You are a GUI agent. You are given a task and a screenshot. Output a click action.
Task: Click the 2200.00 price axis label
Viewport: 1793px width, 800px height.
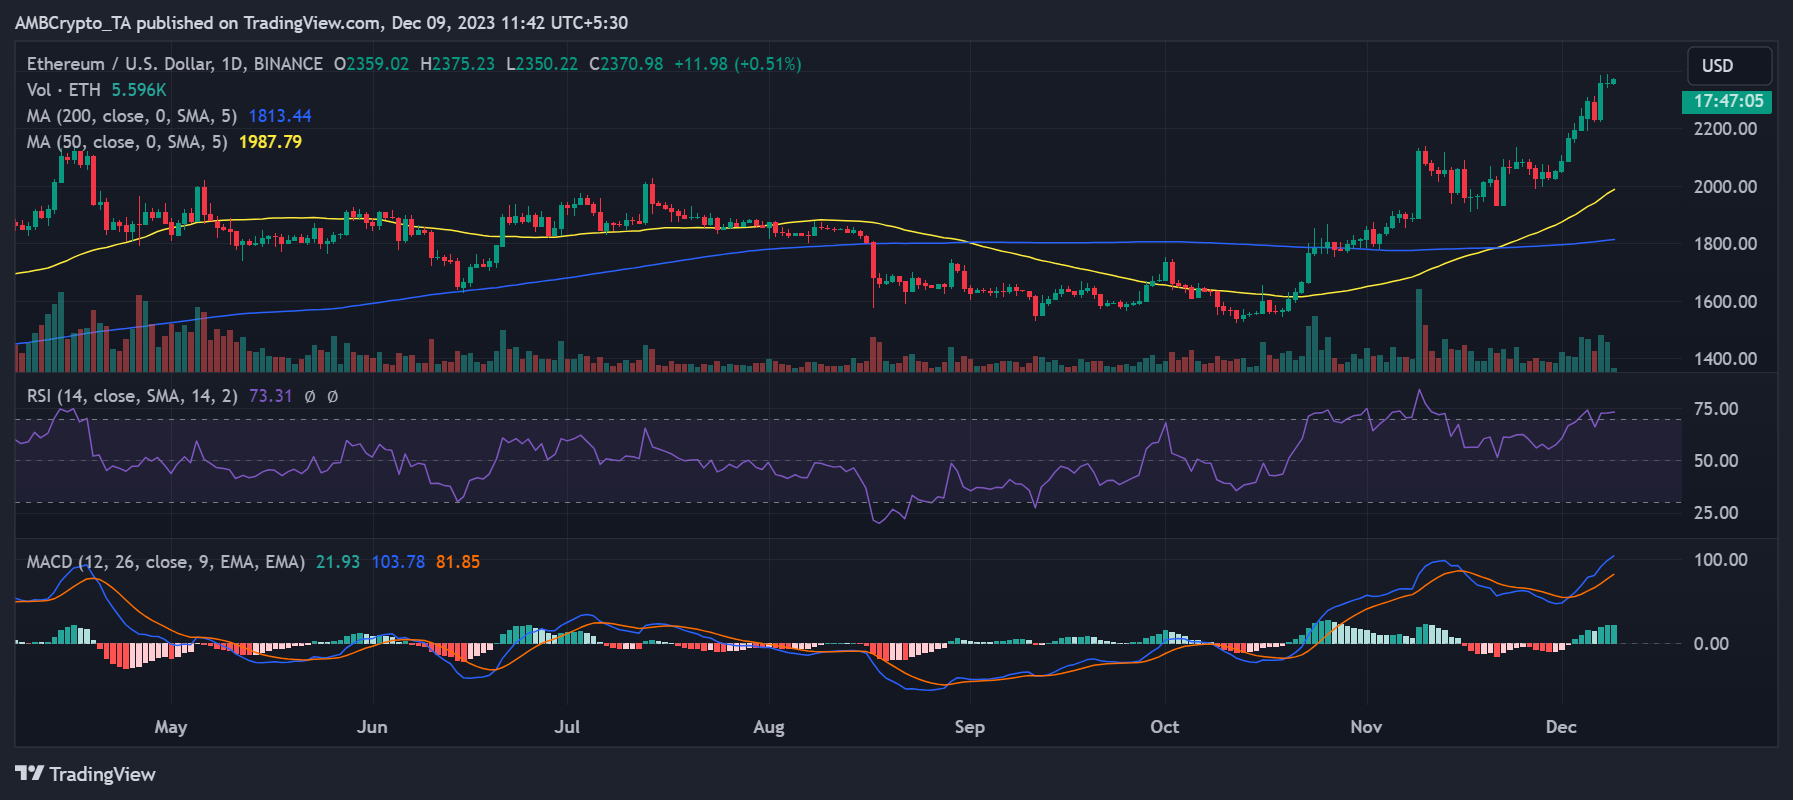[x=1725, y=129]
